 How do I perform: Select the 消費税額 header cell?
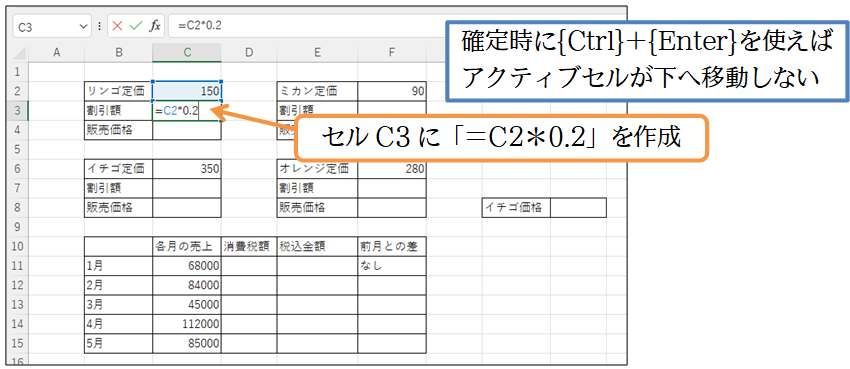point(249,247)
